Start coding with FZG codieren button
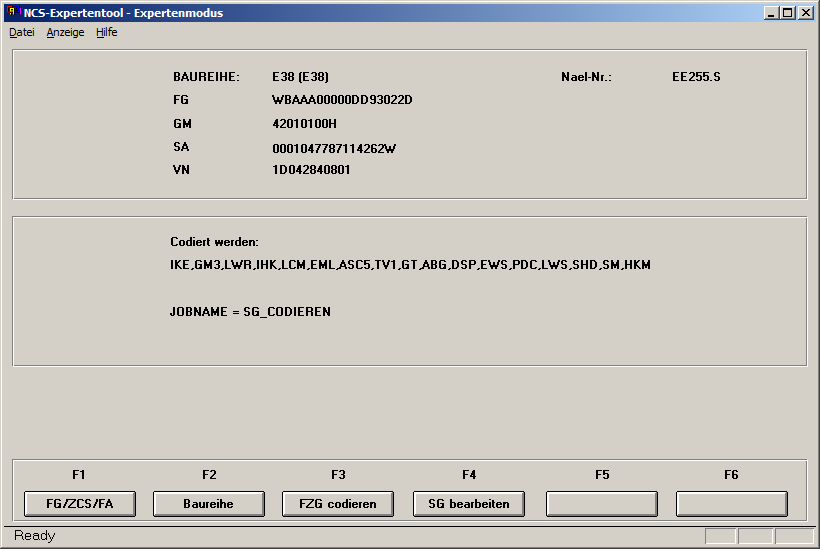820x549 pixels. click(x=338, y=504)
